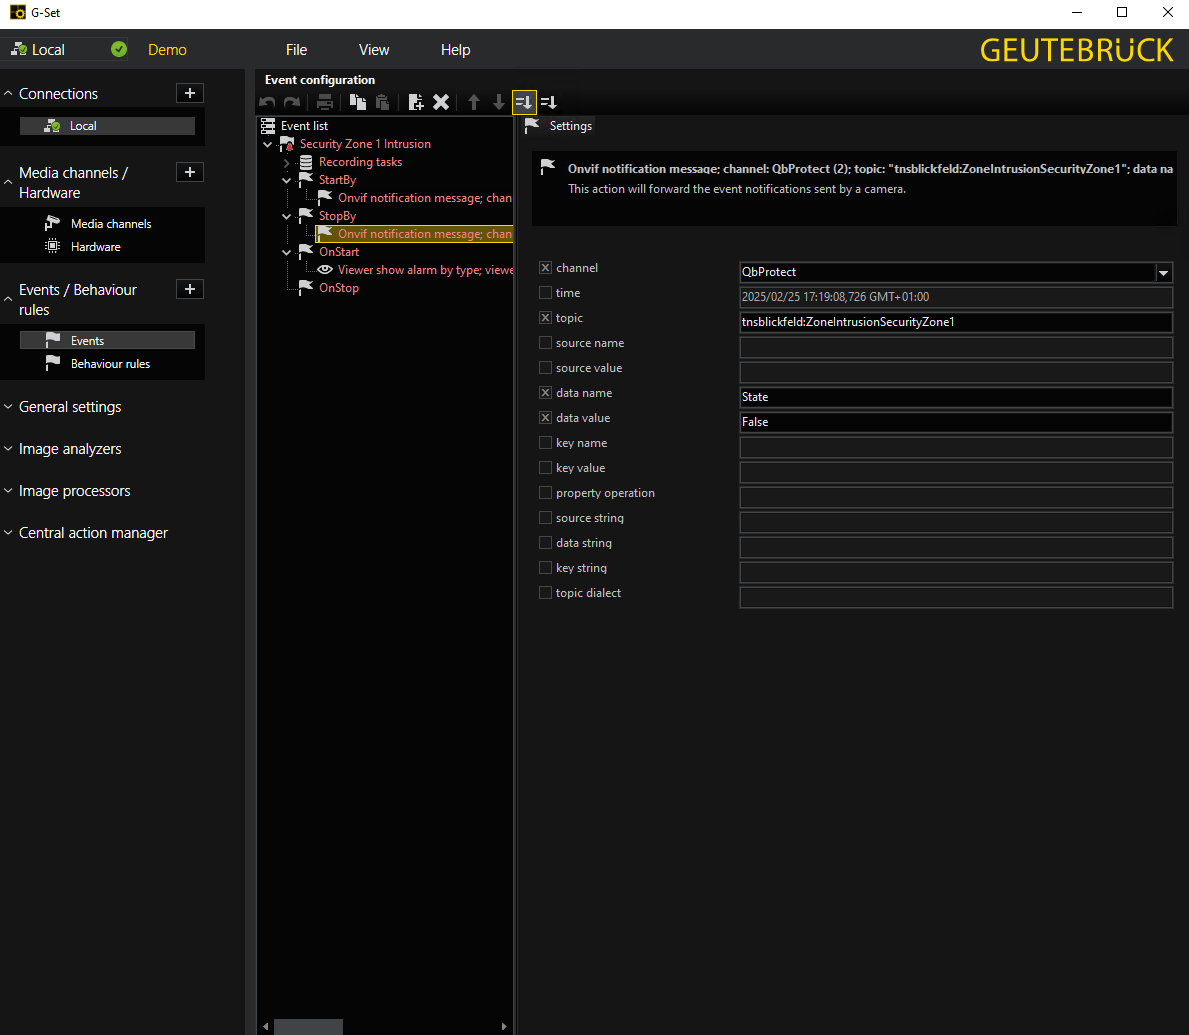Open the File menu
The width and height of the screenshot is (1189, 1035).
pos(296,50)
